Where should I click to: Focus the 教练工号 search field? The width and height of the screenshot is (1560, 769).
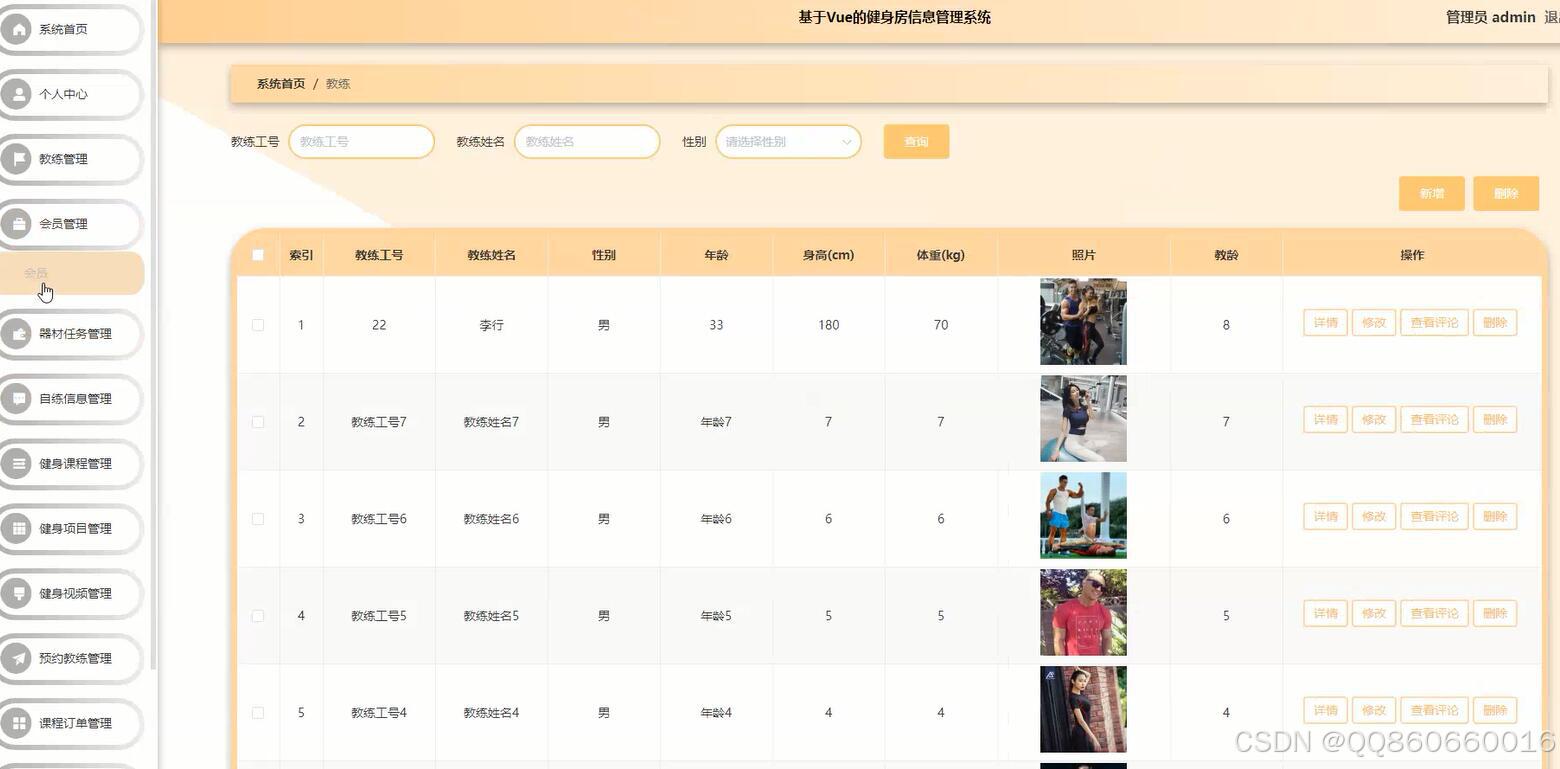click(361, 142)
